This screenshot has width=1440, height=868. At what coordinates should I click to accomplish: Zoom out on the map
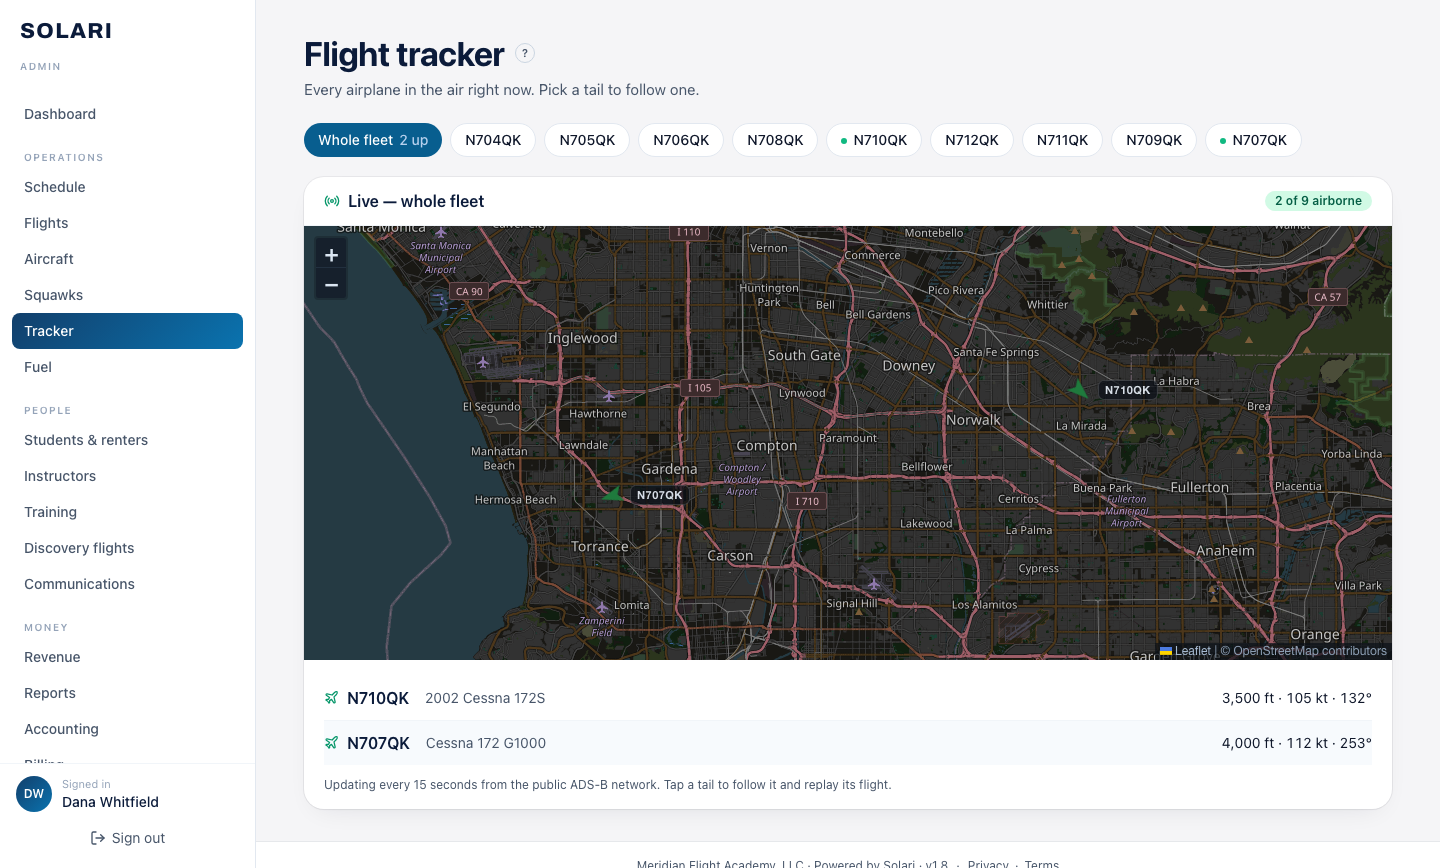pos(331,285)
